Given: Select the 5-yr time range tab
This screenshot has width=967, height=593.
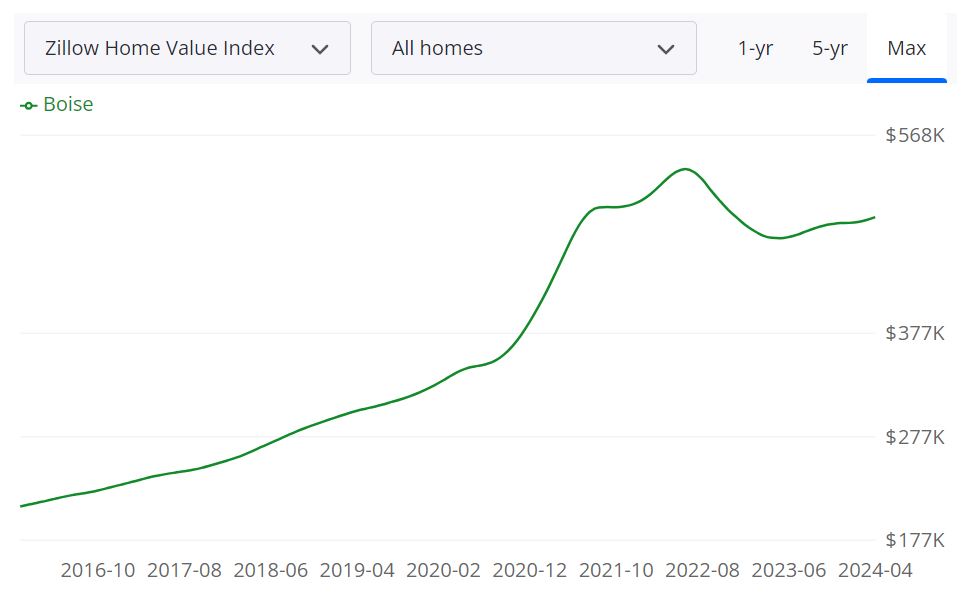Looking at the screenshot, I should 829,48.
